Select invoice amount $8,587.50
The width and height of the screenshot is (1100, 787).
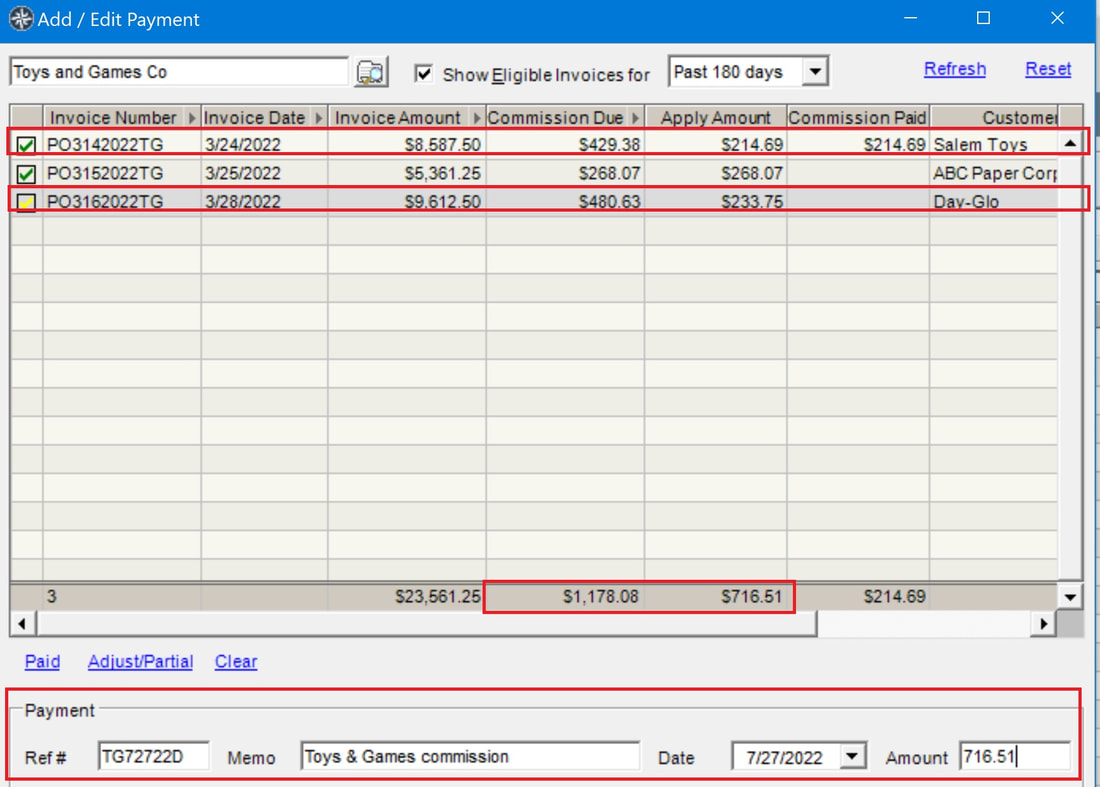[x=407, y=144]
